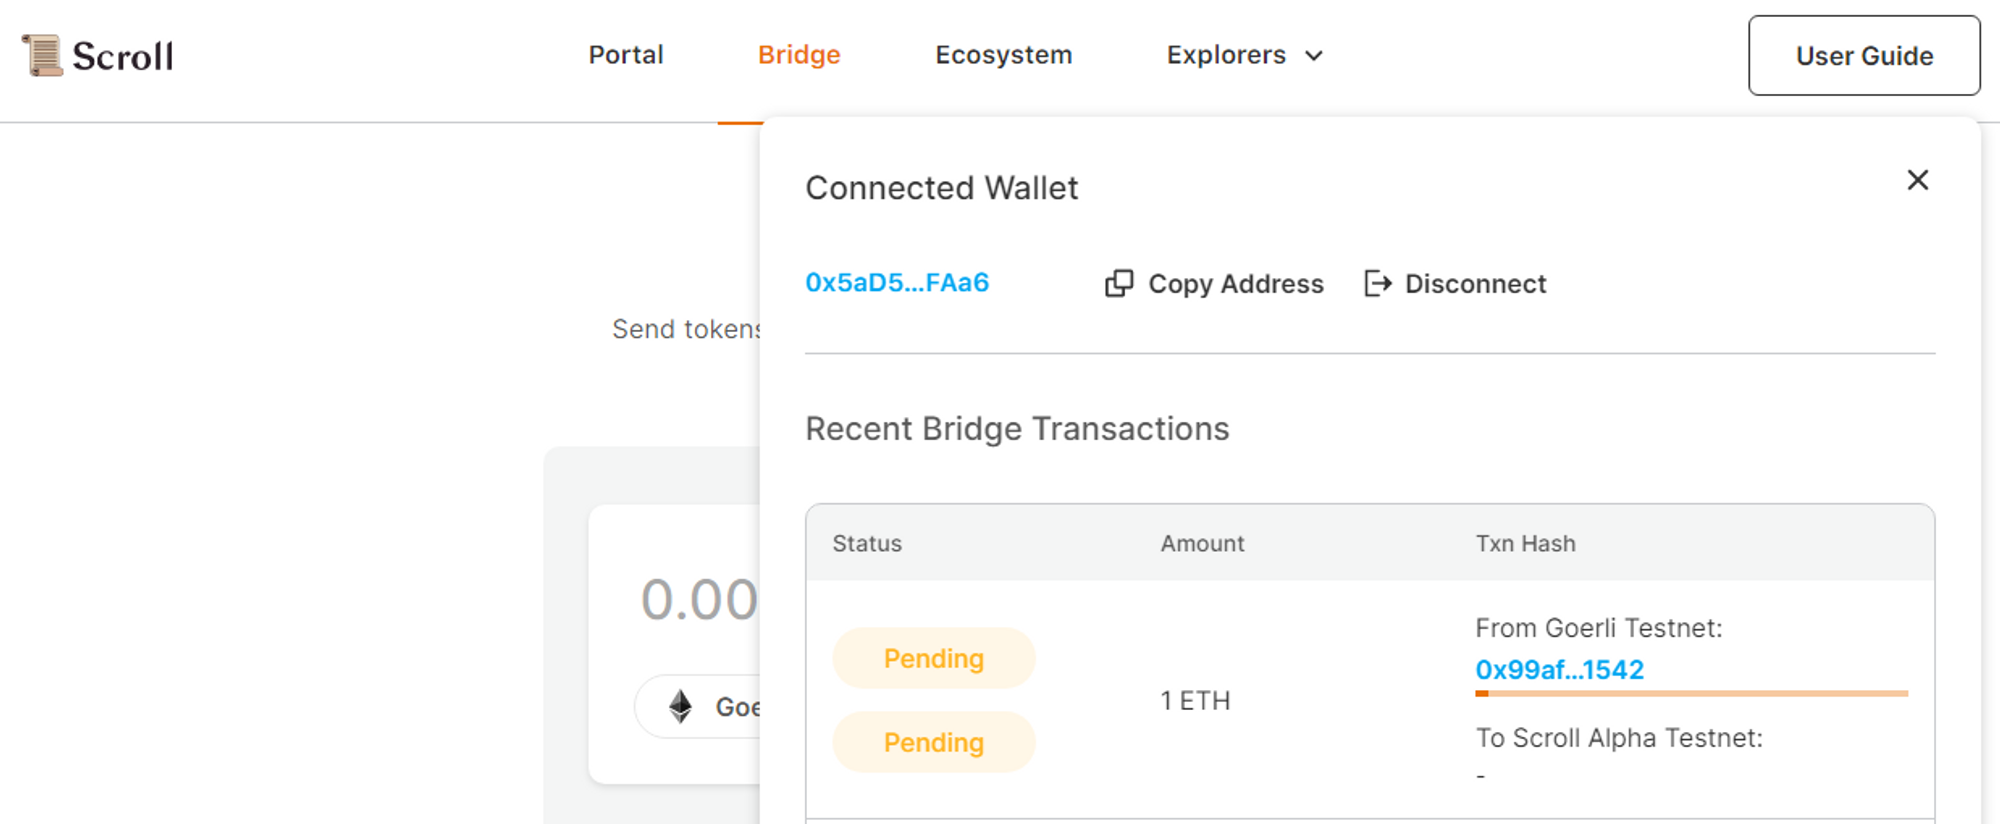Open the Portal menu item
The width and height of the screenshot is (2000, 824).
tap(626, 55)
